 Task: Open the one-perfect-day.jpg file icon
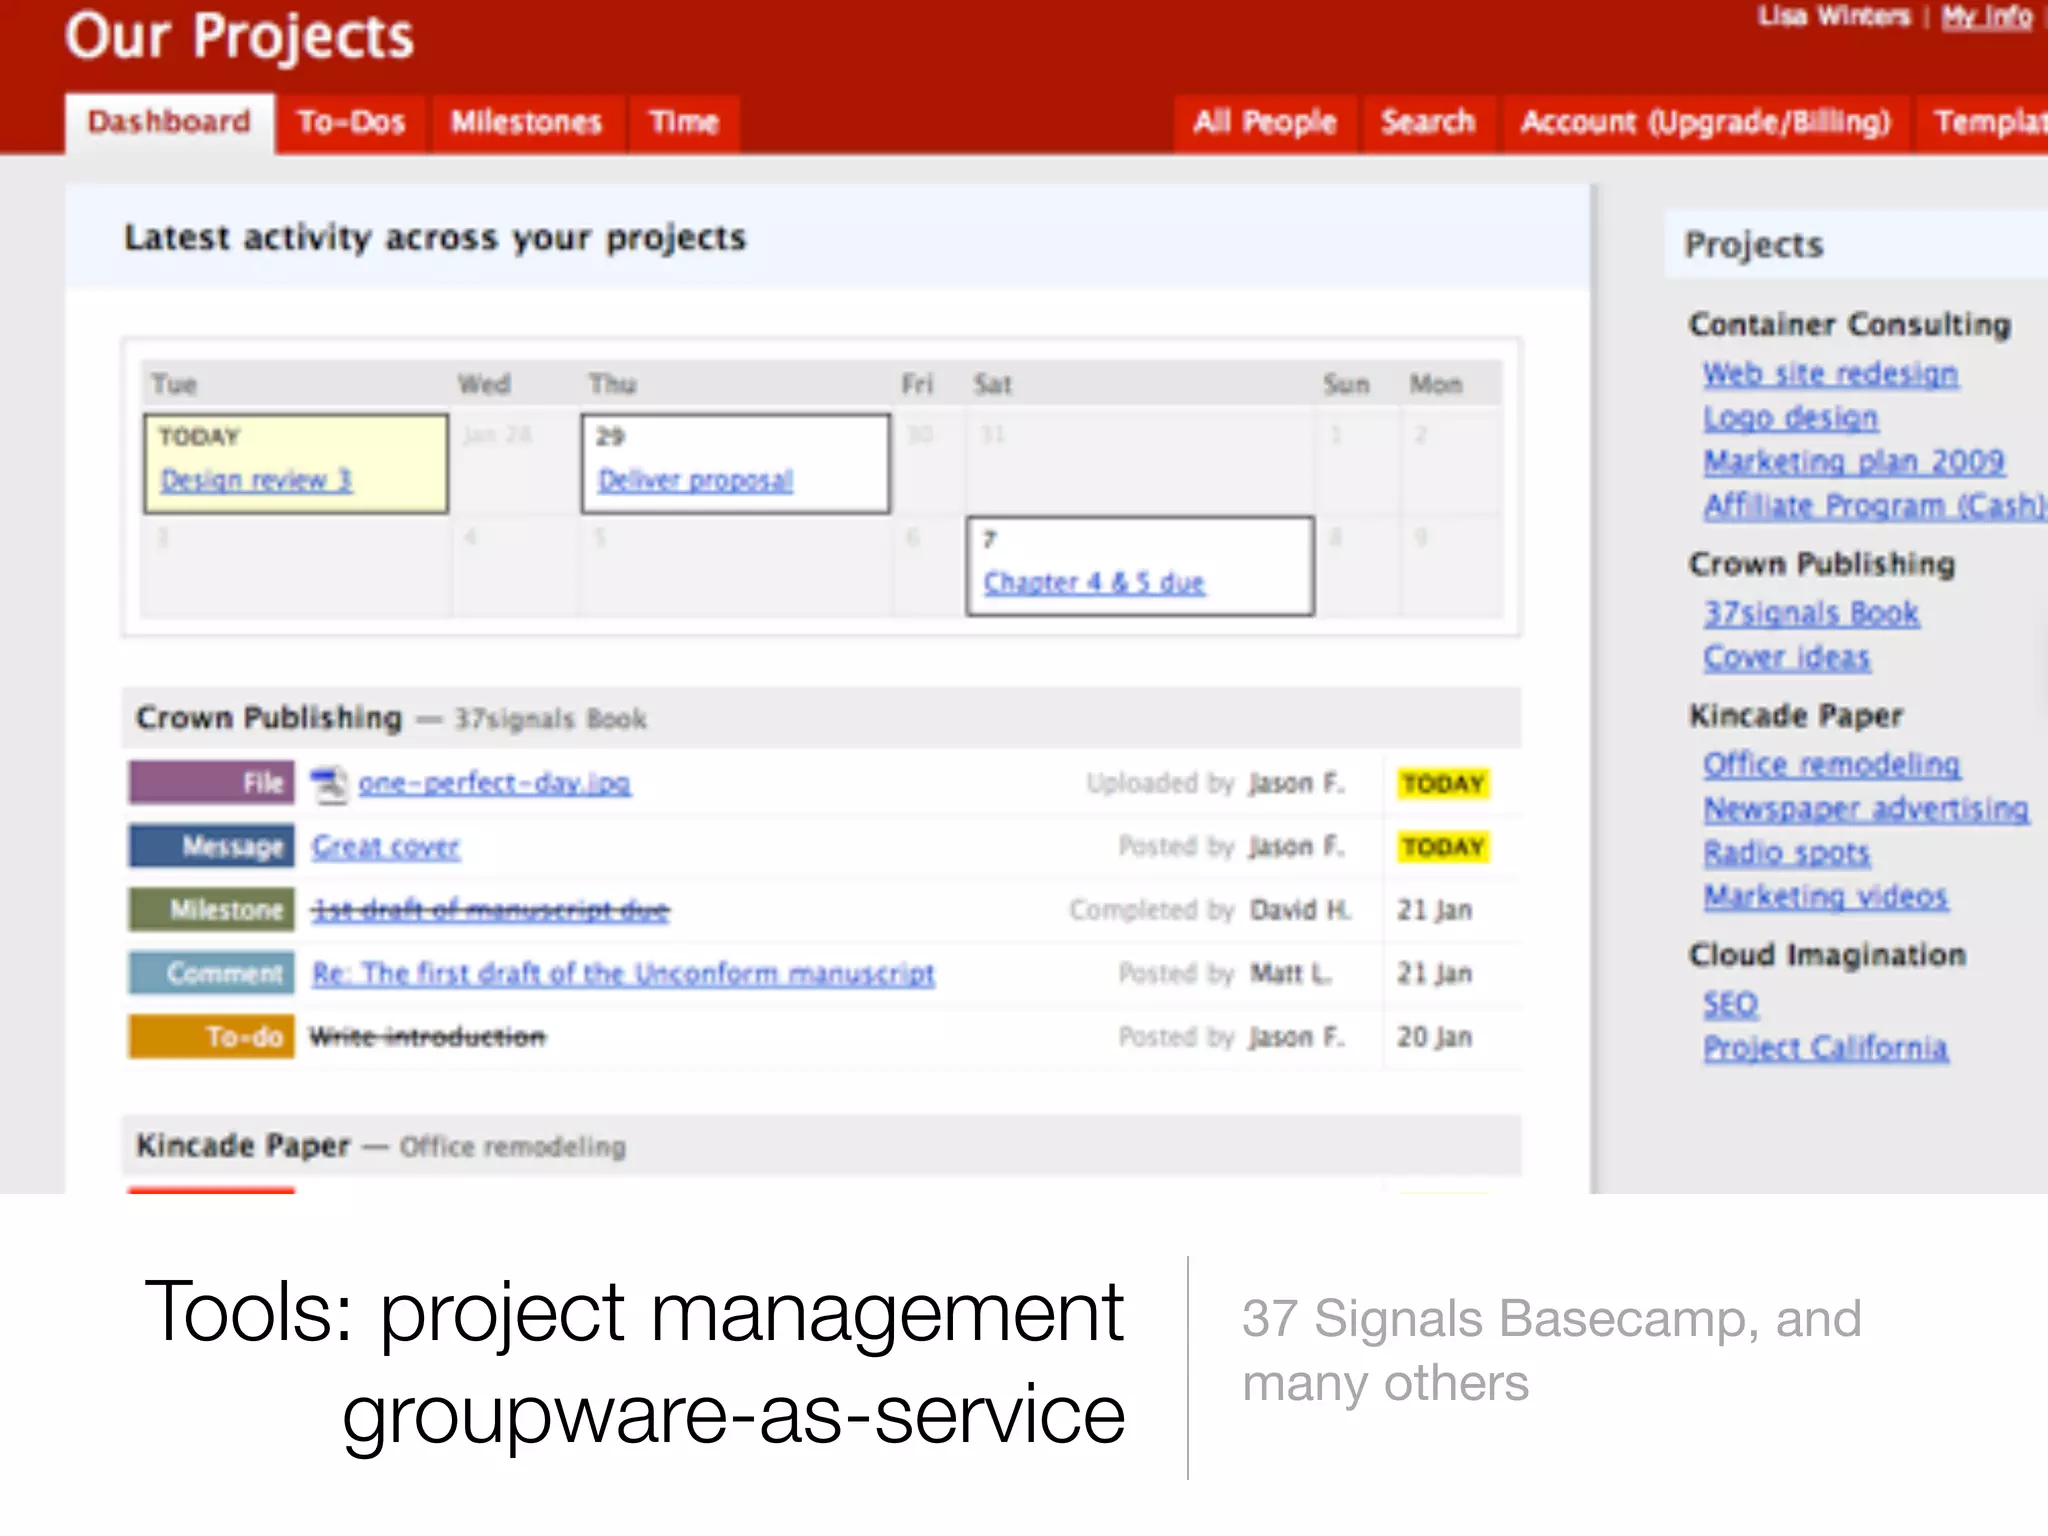(x=329, y=783)
